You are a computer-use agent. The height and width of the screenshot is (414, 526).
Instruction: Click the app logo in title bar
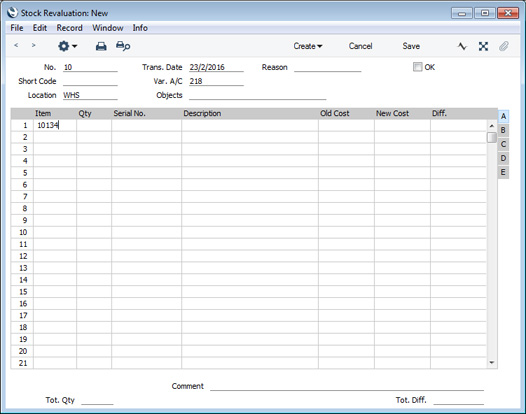(x=12, y=13)
